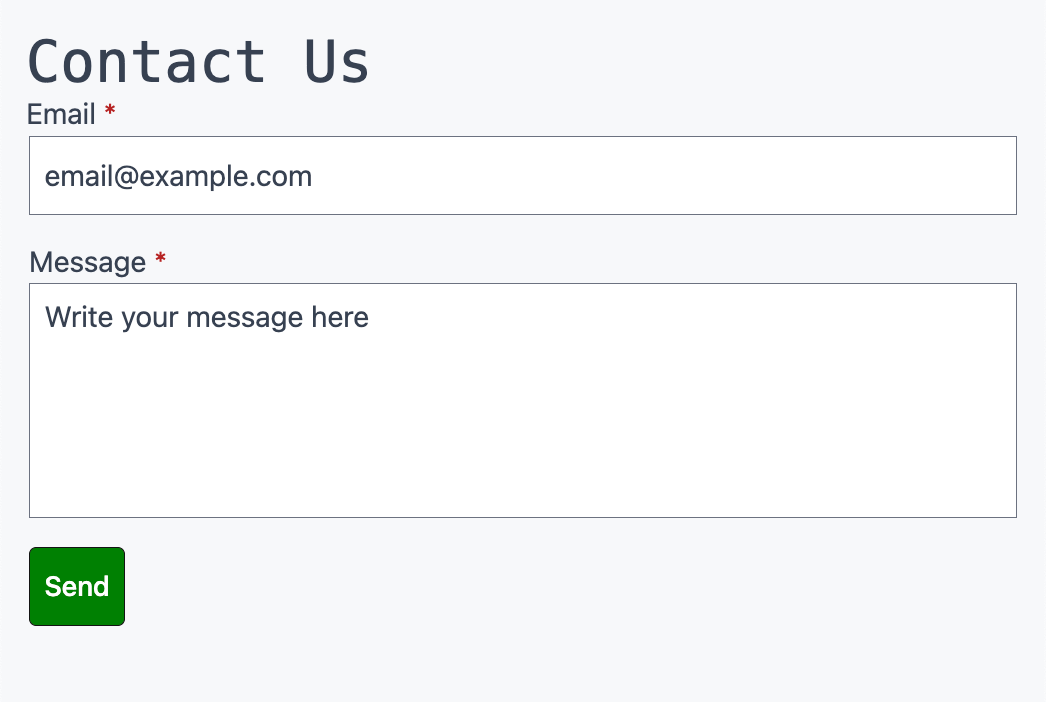Click the Email input field

522,175
